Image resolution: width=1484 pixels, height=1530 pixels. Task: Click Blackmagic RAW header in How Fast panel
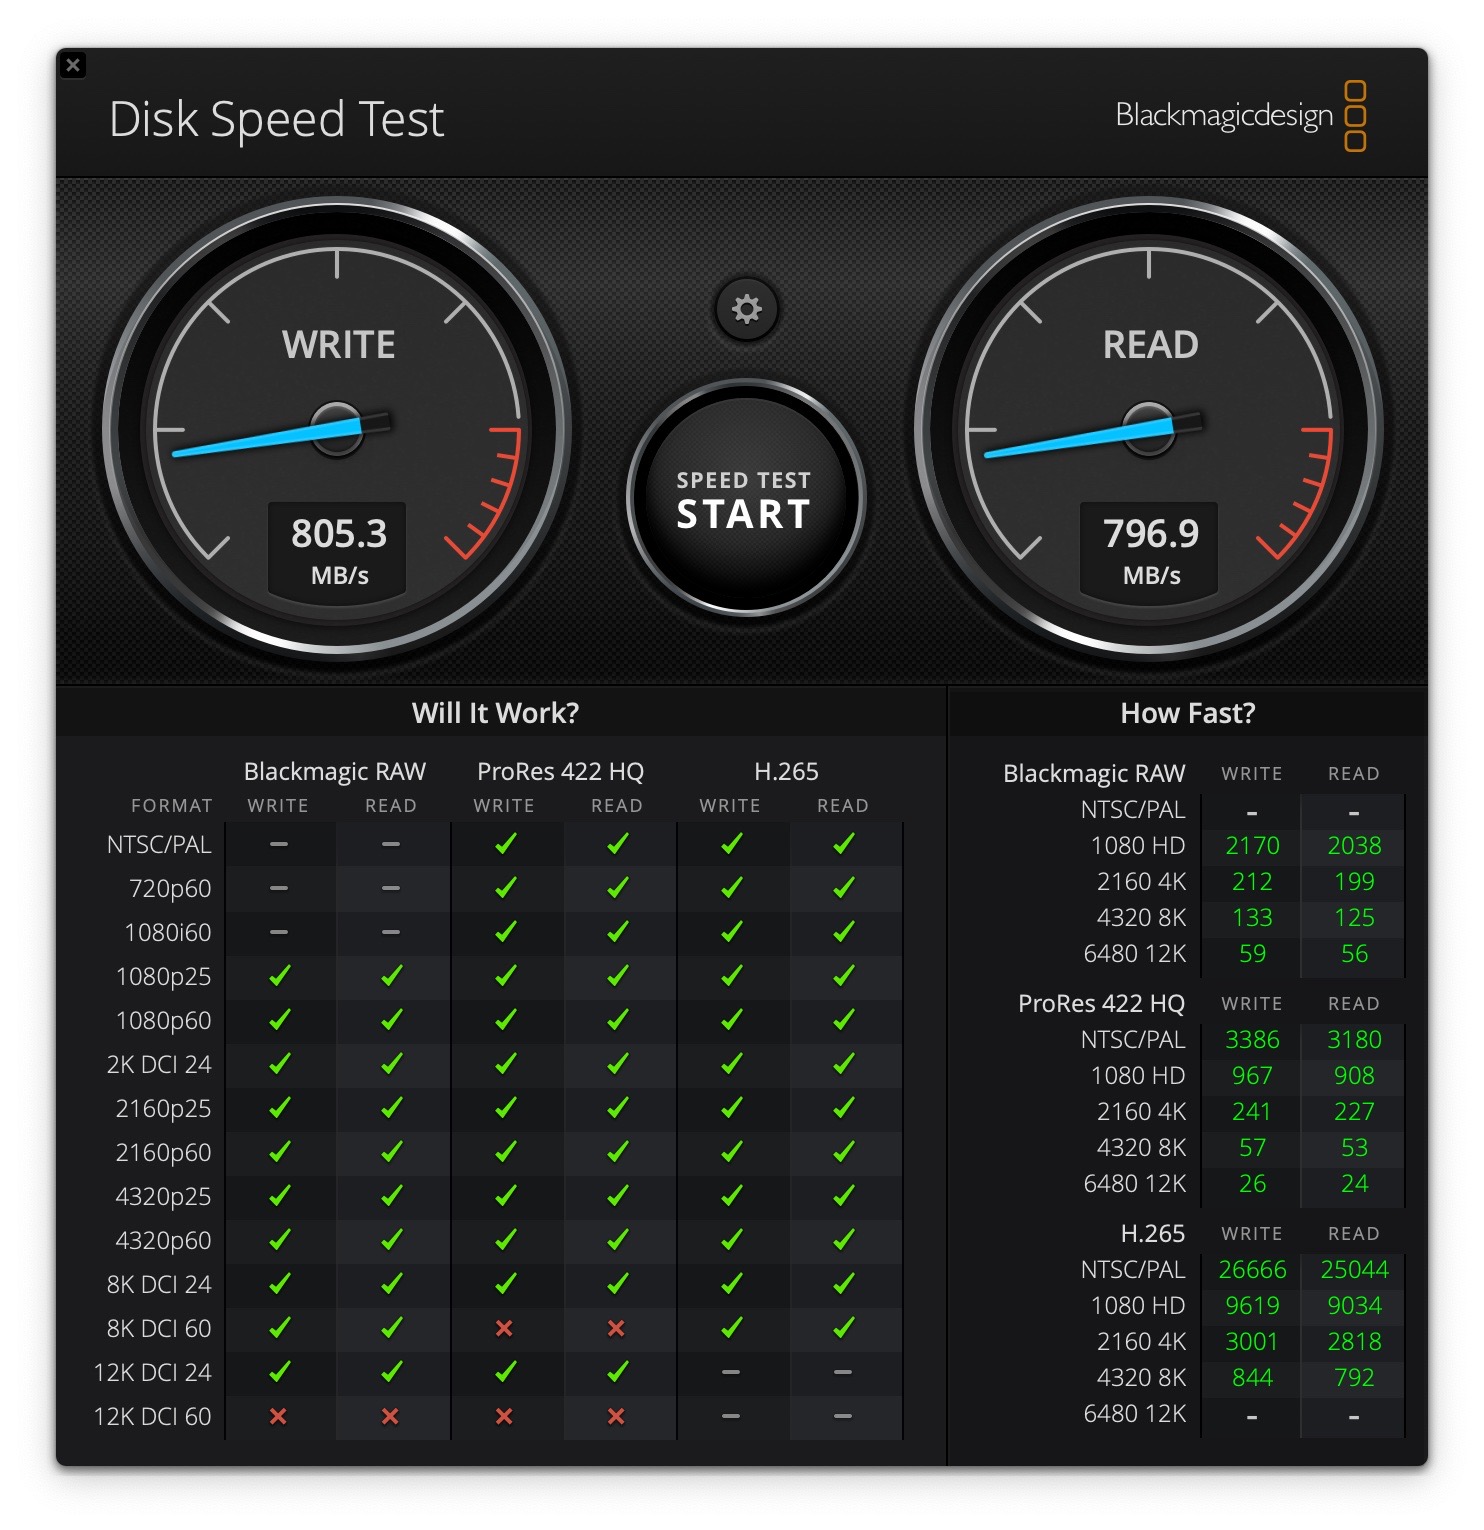(x=1094, y=774)
